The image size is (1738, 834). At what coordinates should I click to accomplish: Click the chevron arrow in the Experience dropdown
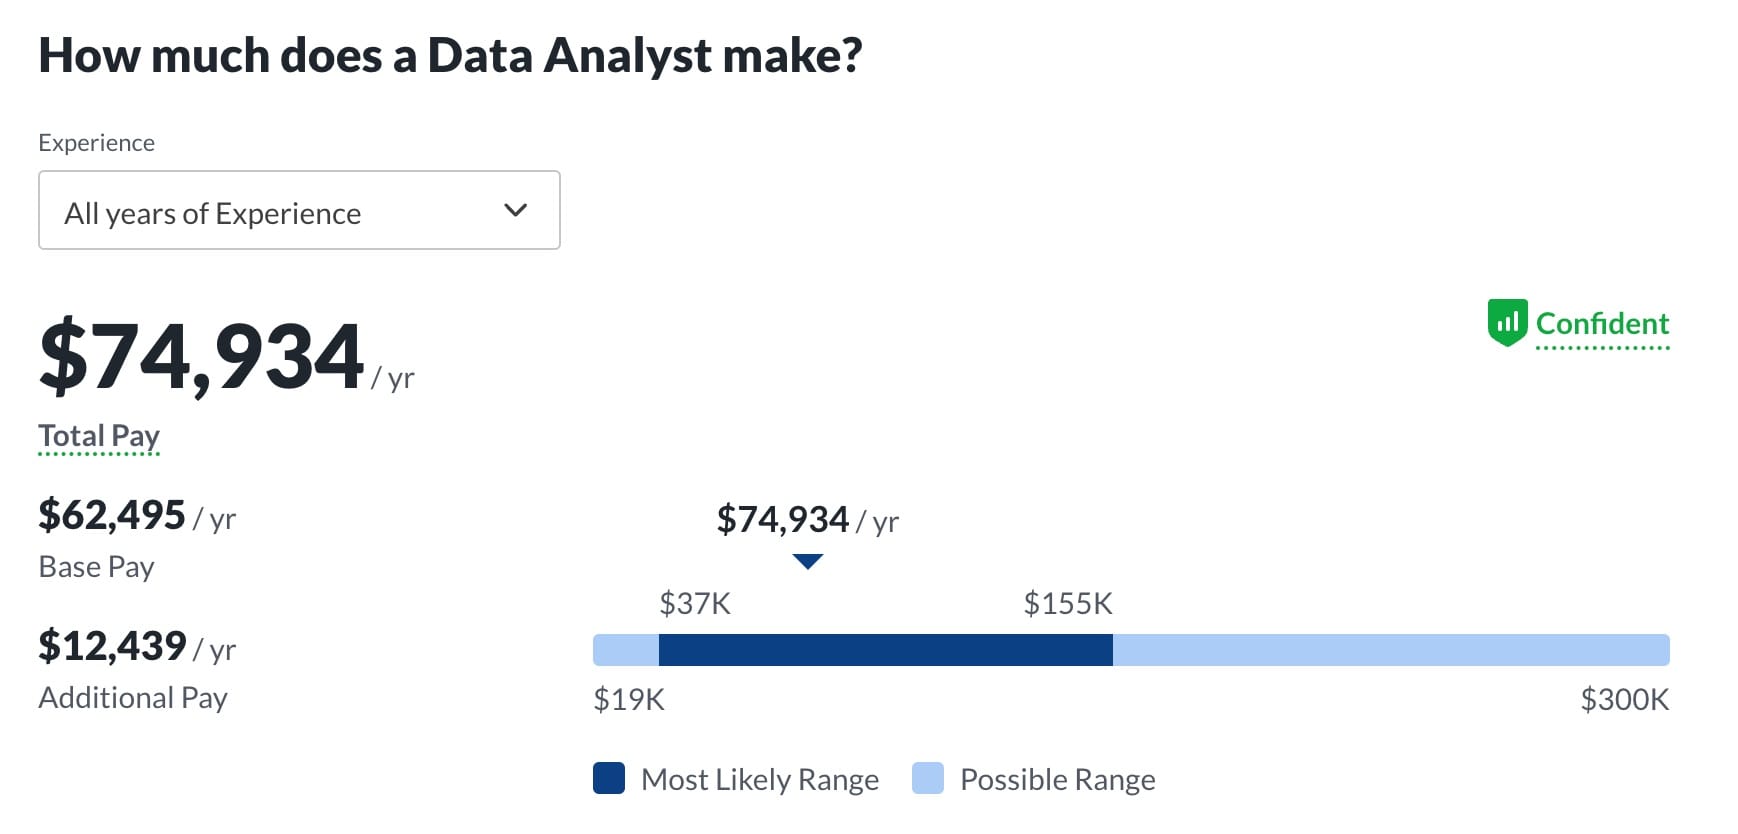pos(515,210)
